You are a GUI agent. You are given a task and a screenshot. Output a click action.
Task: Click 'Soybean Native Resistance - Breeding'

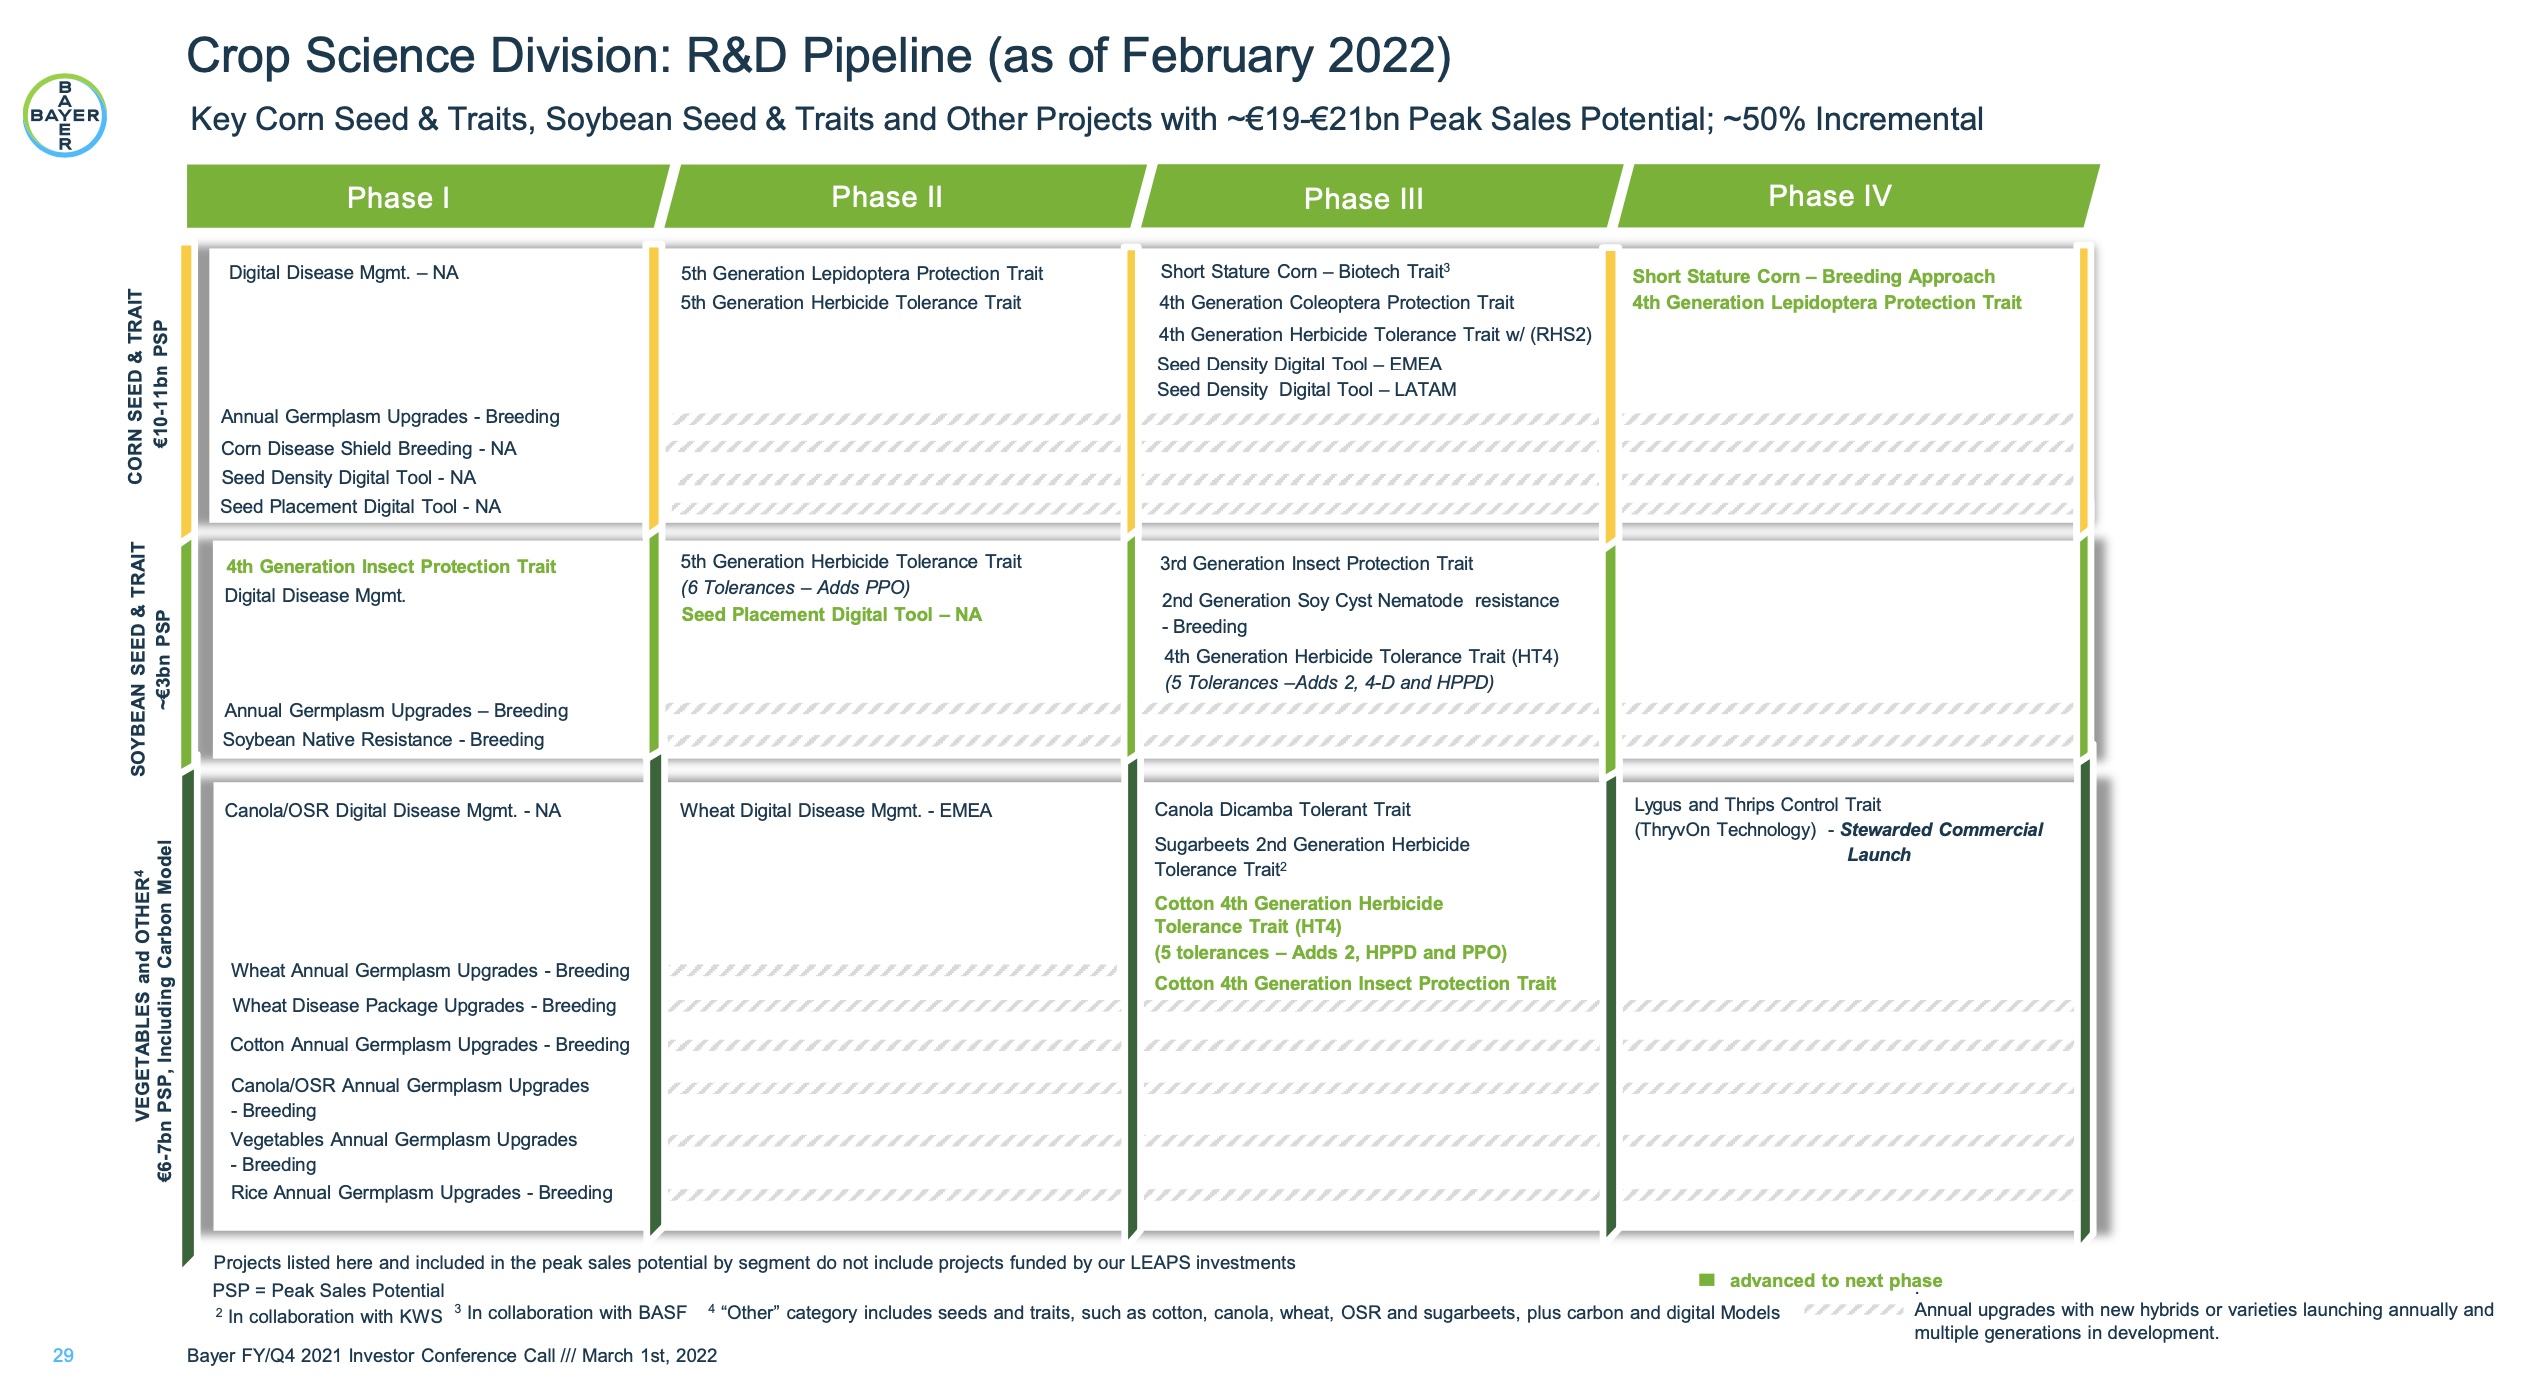(x=383, y=739)
